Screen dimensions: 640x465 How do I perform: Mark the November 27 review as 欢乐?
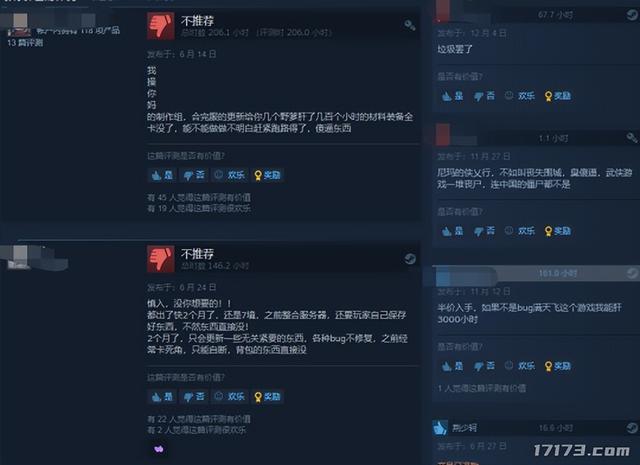click(520, 231)
